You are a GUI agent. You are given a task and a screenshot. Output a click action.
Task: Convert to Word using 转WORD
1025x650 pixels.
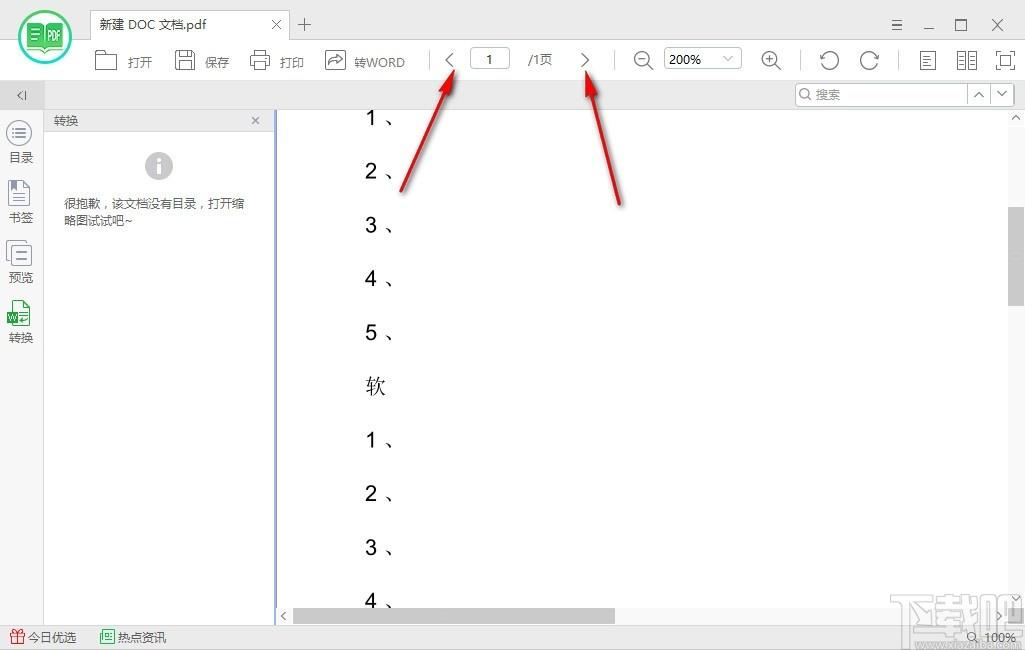365,61
